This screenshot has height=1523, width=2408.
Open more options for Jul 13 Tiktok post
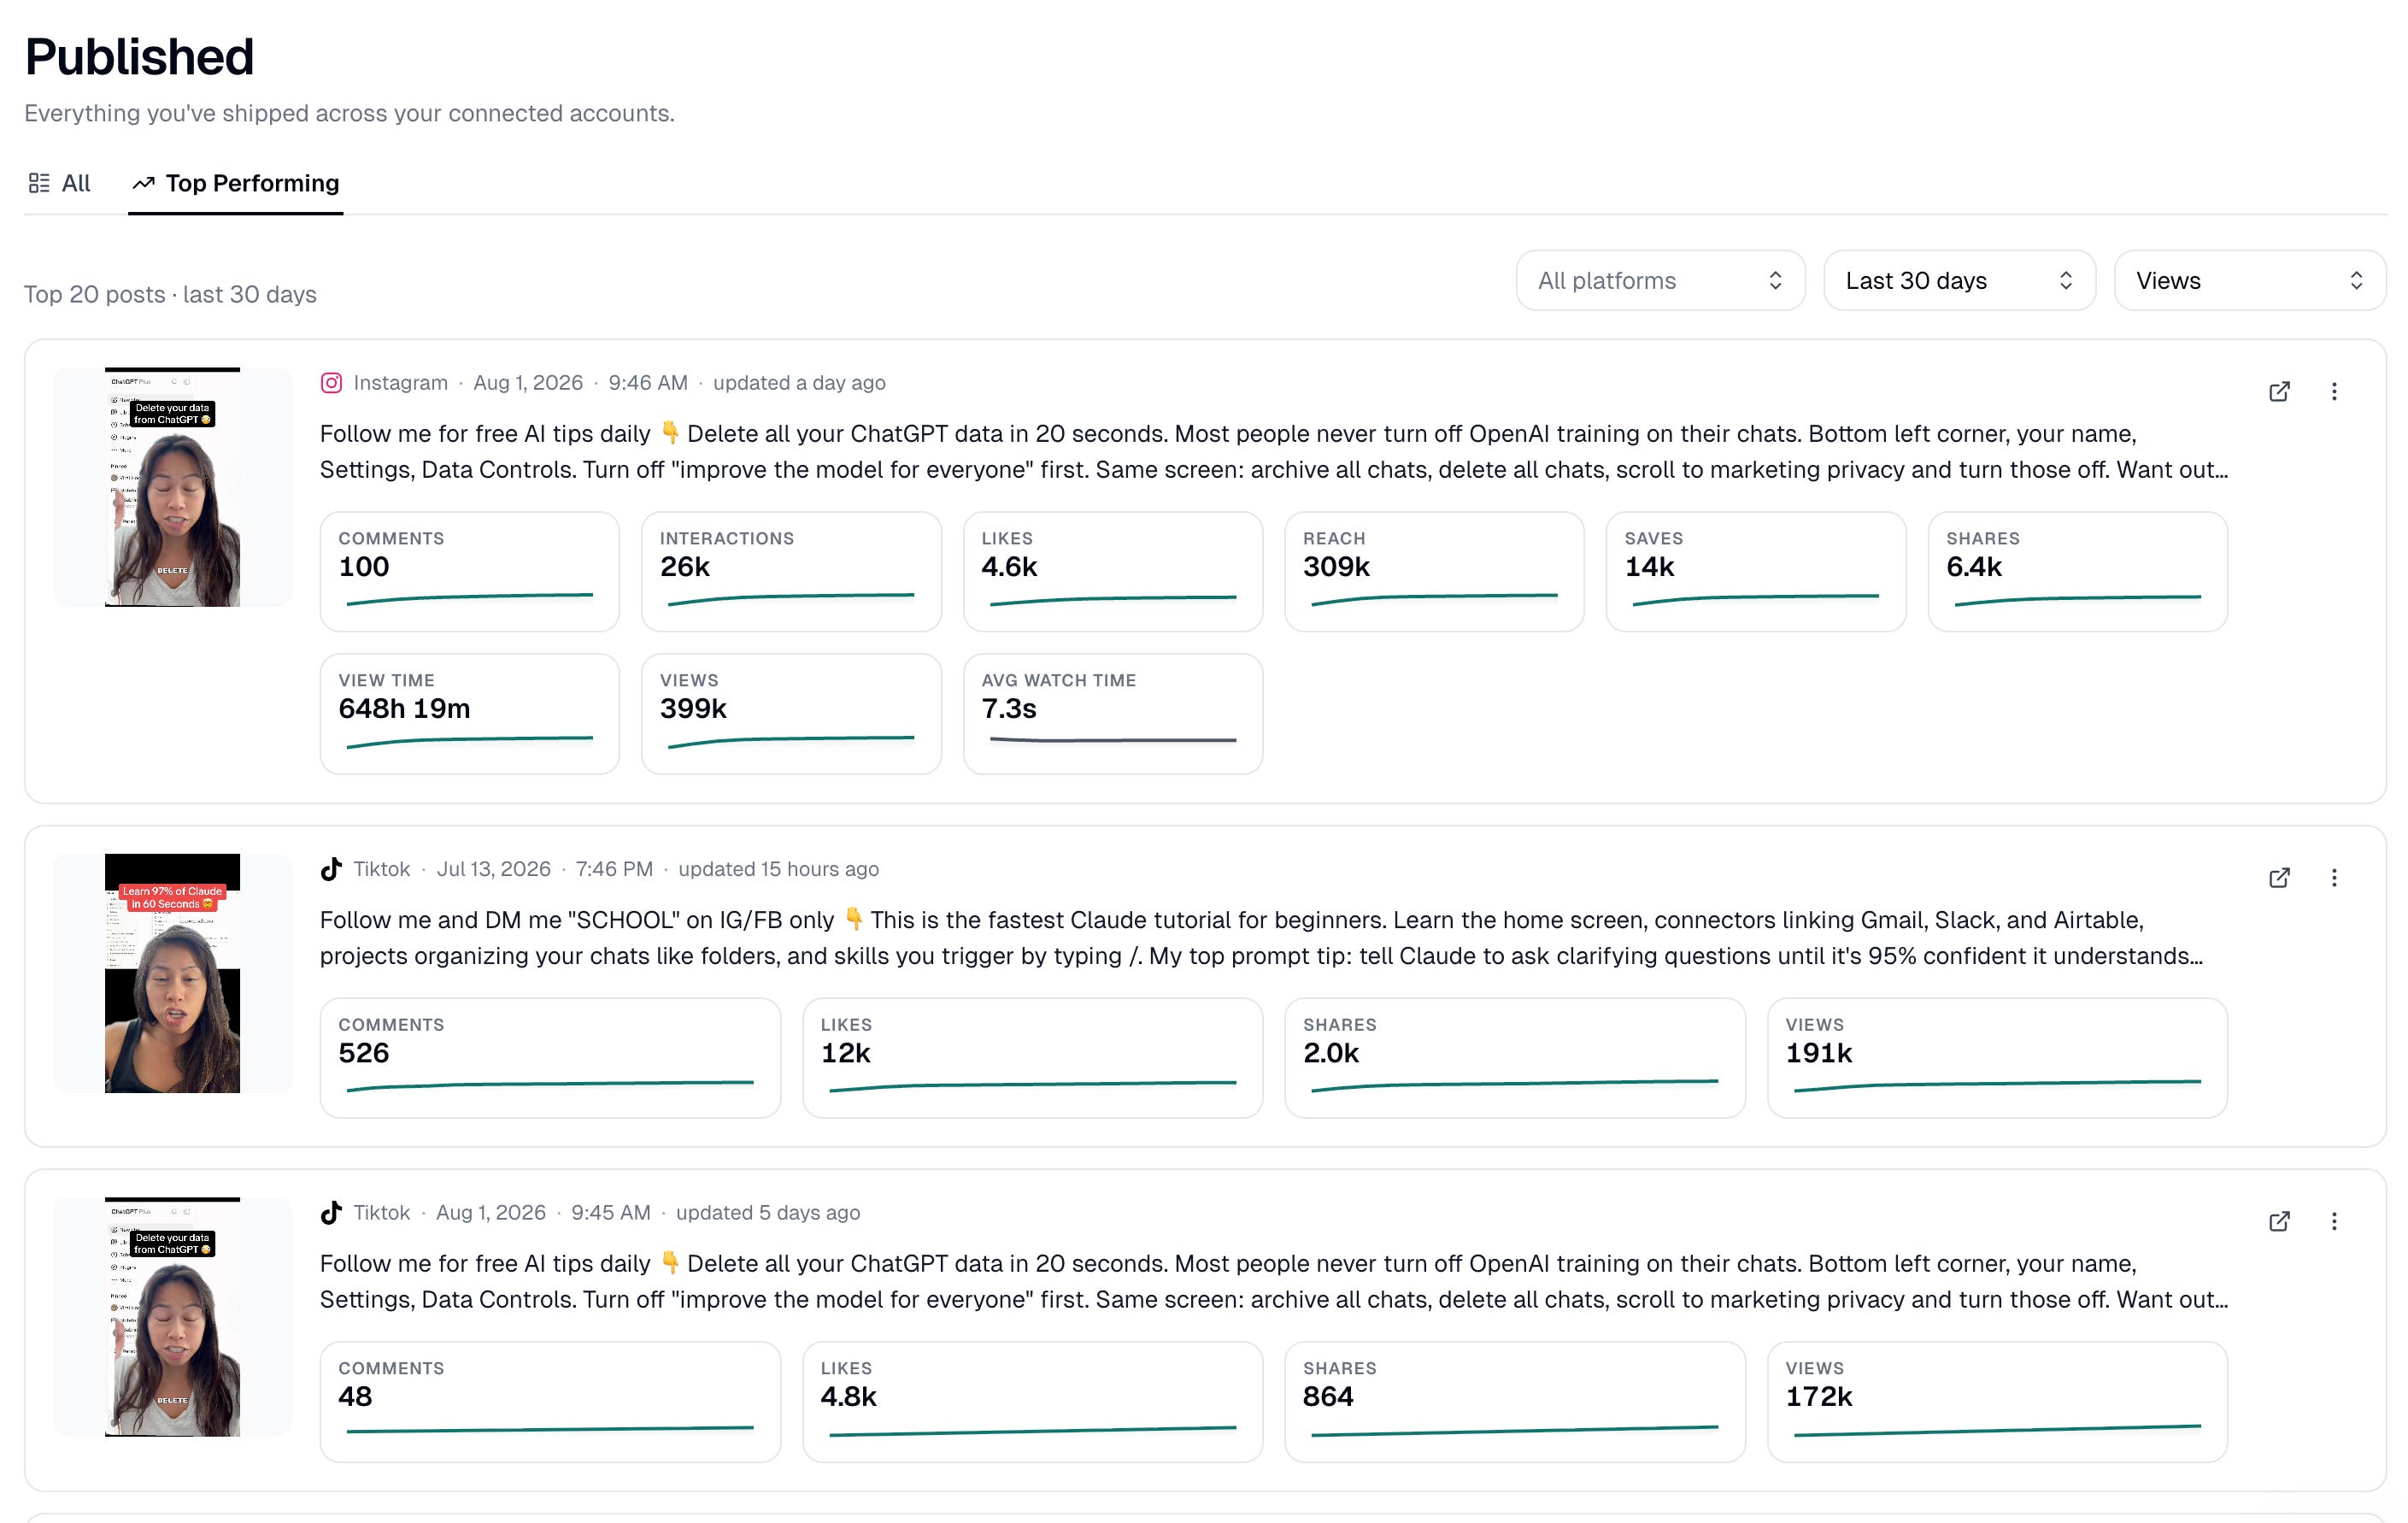(x=2334, y=877)
